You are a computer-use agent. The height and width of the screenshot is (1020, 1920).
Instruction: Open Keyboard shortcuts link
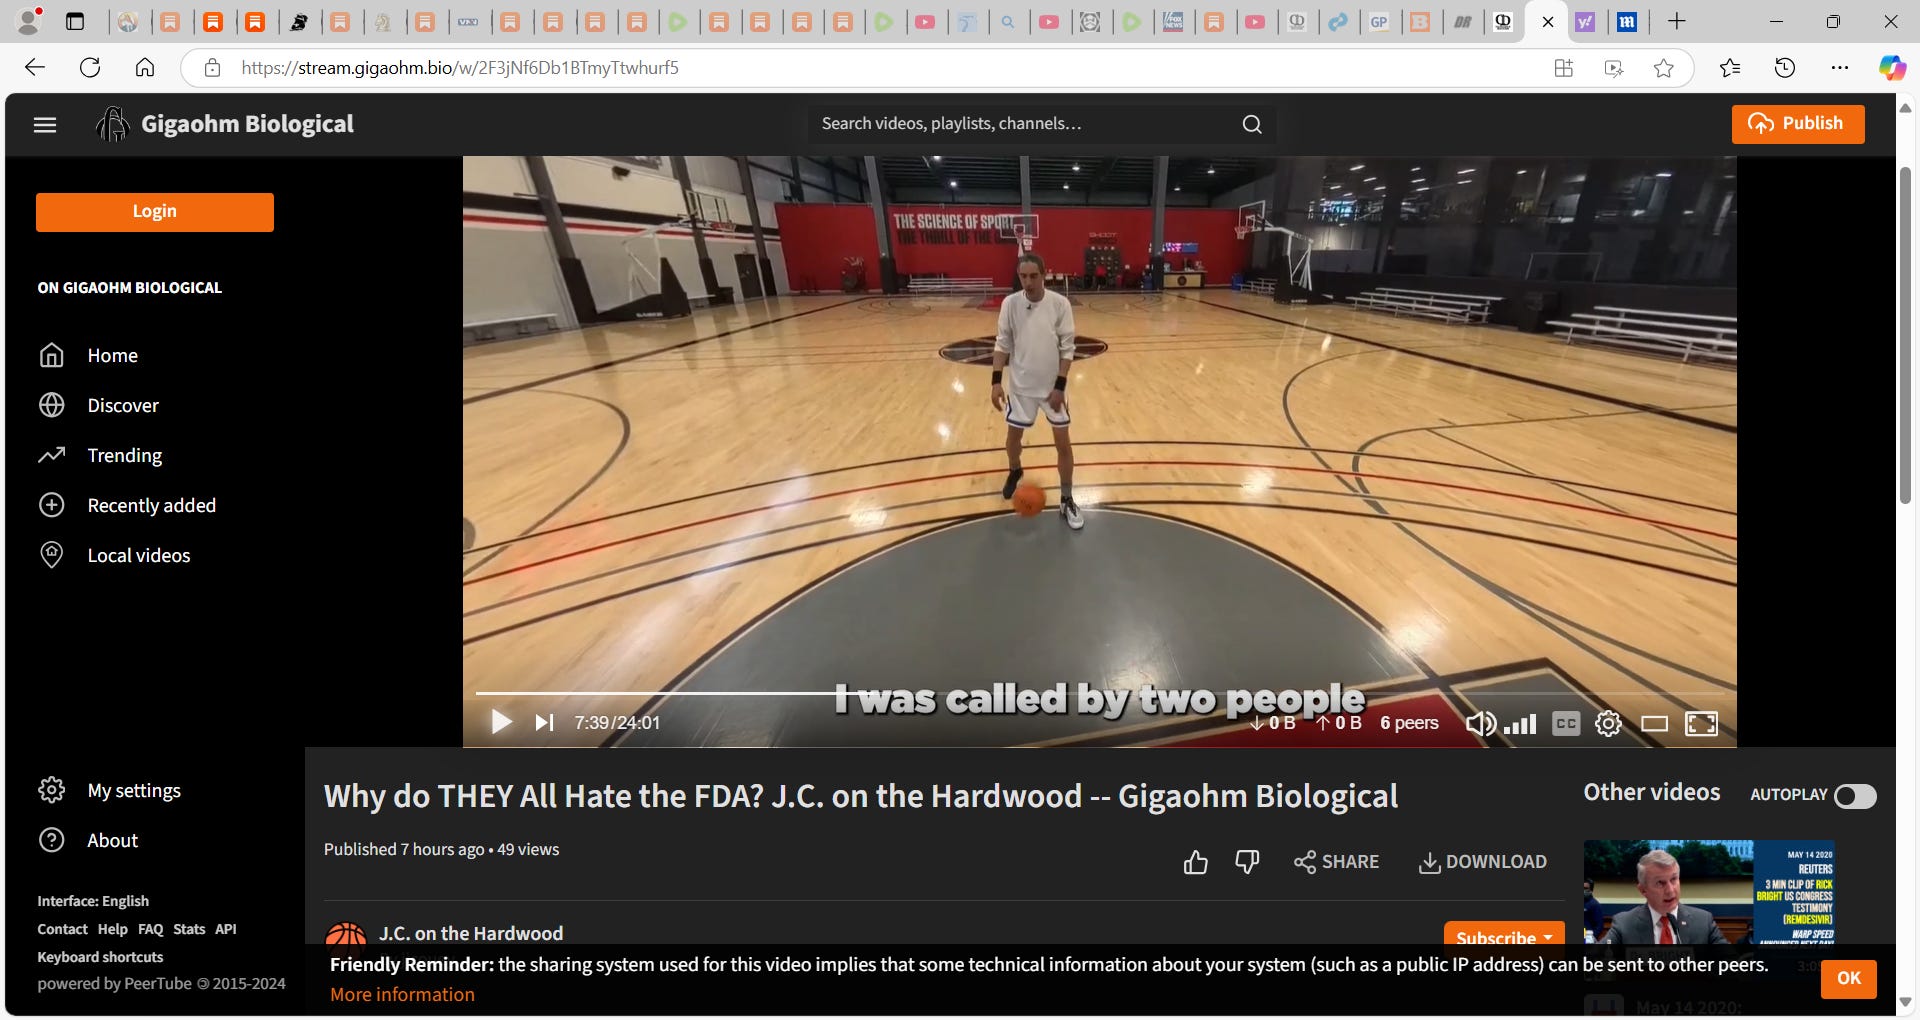(100, 957)
